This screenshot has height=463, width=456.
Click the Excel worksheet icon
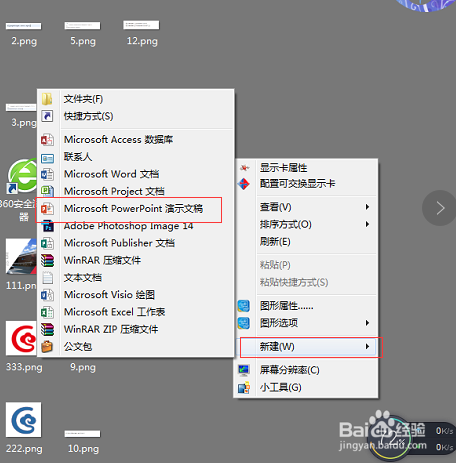pos(47,312)
